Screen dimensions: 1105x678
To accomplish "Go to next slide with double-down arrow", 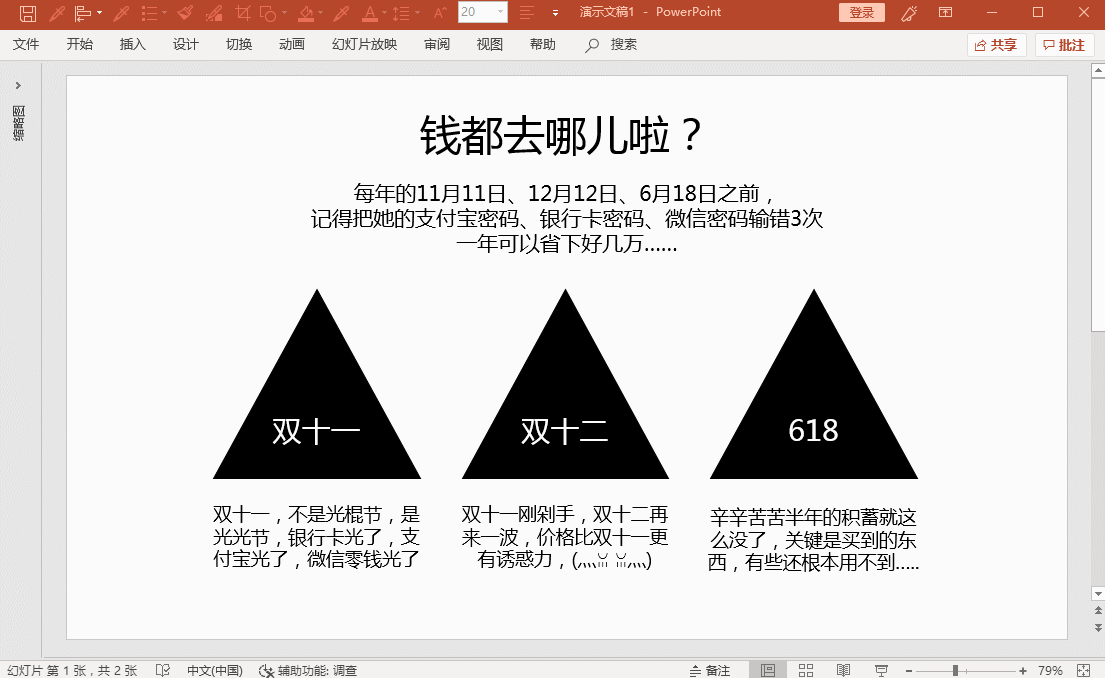I will [1098, 627].
